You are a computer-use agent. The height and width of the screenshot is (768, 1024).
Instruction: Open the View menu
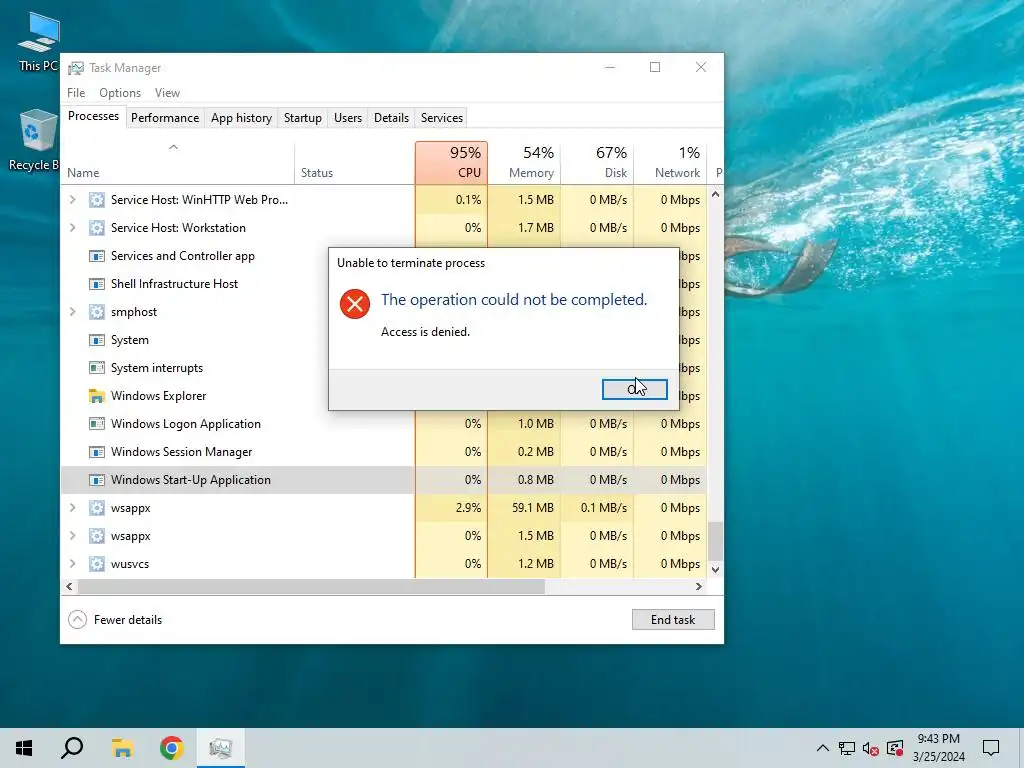pos(167,93)
